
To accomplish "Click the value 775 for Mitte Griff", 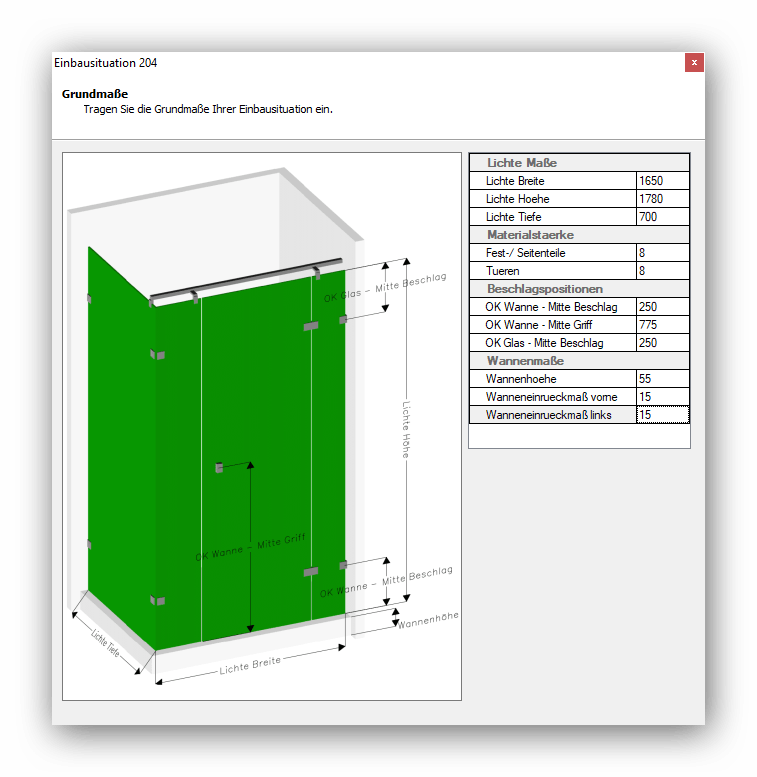I will (x=662, y=325).
